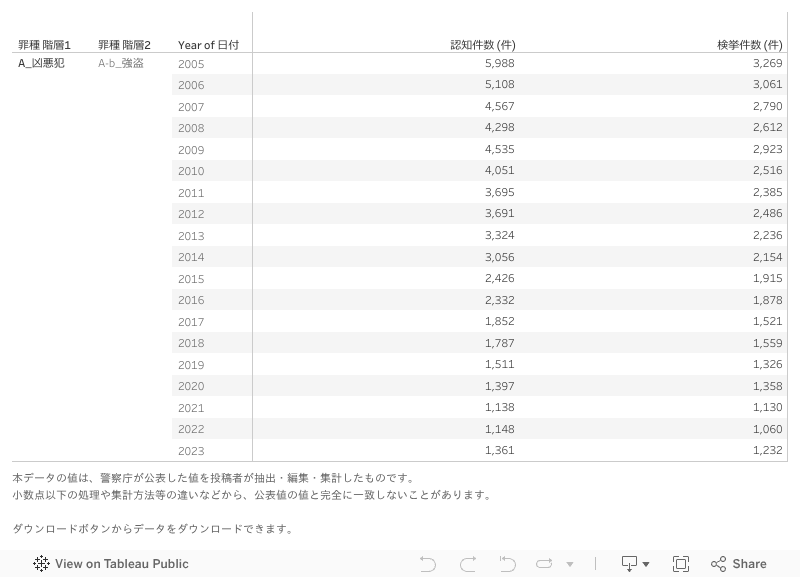Select the Year of 日付 column header
The height and width of the screenshot is (577, 800).
point(208,45)
